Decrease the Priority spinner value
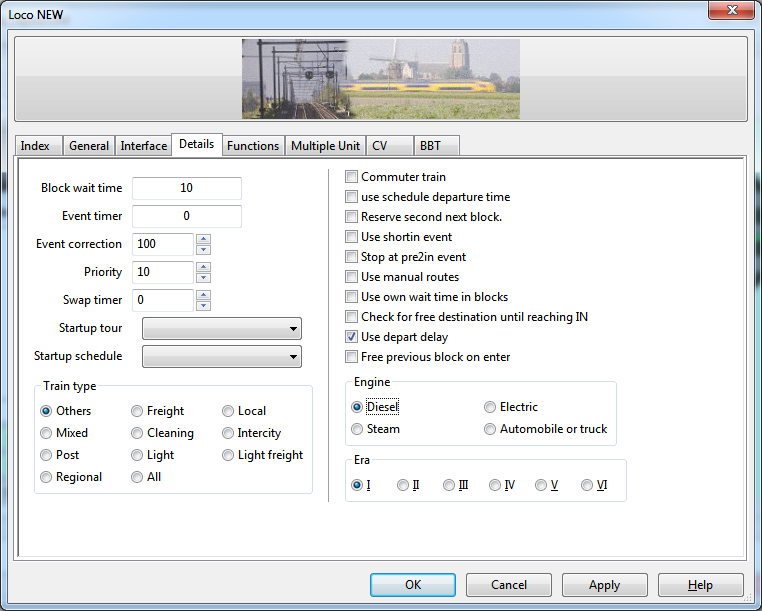 pos(203,278)
